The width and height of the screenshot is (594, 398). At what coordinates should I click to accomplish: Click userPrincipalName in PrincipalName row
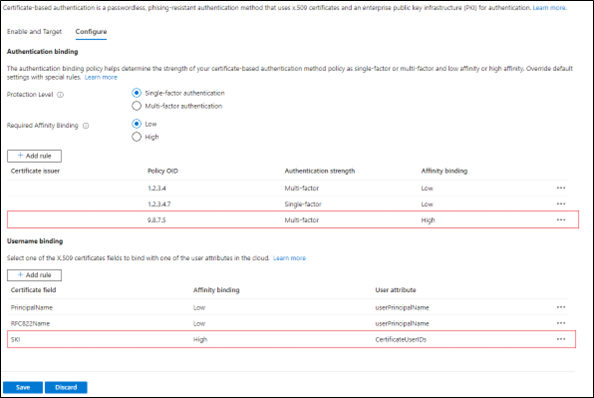pyautogui.click(x=402, y=307)
